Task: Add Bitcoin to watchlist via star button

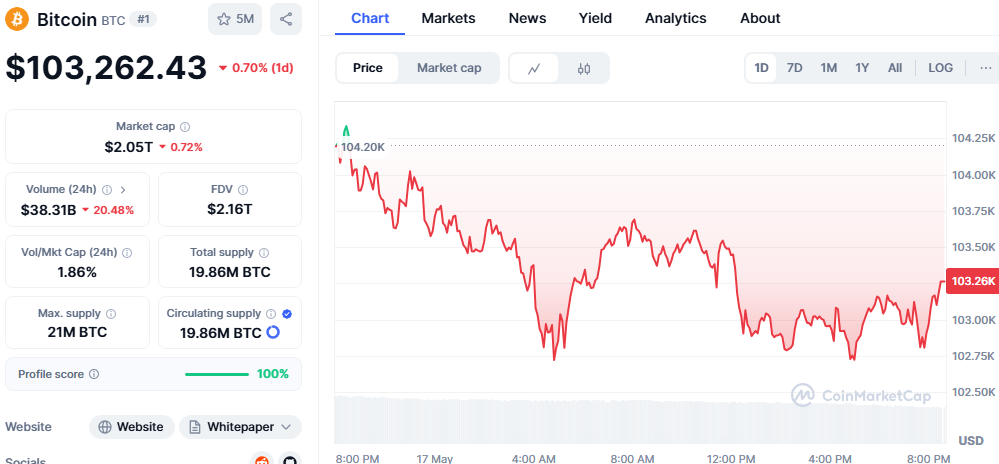Action: tap(235, 19)
